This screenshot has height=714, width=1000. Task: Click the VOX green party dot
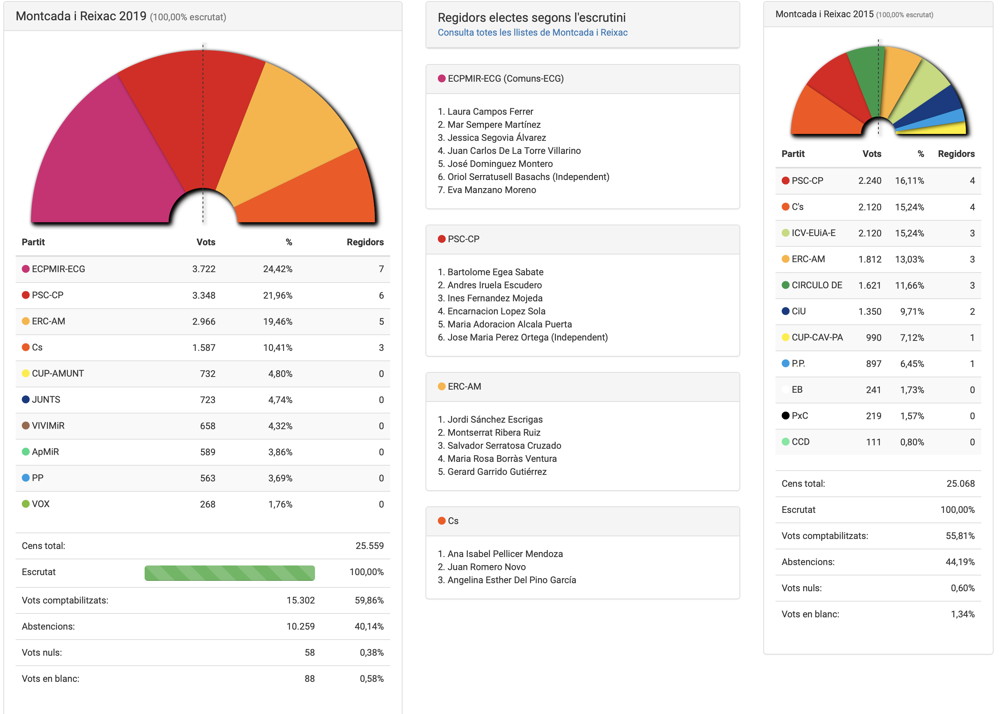[x=26, y=504]
